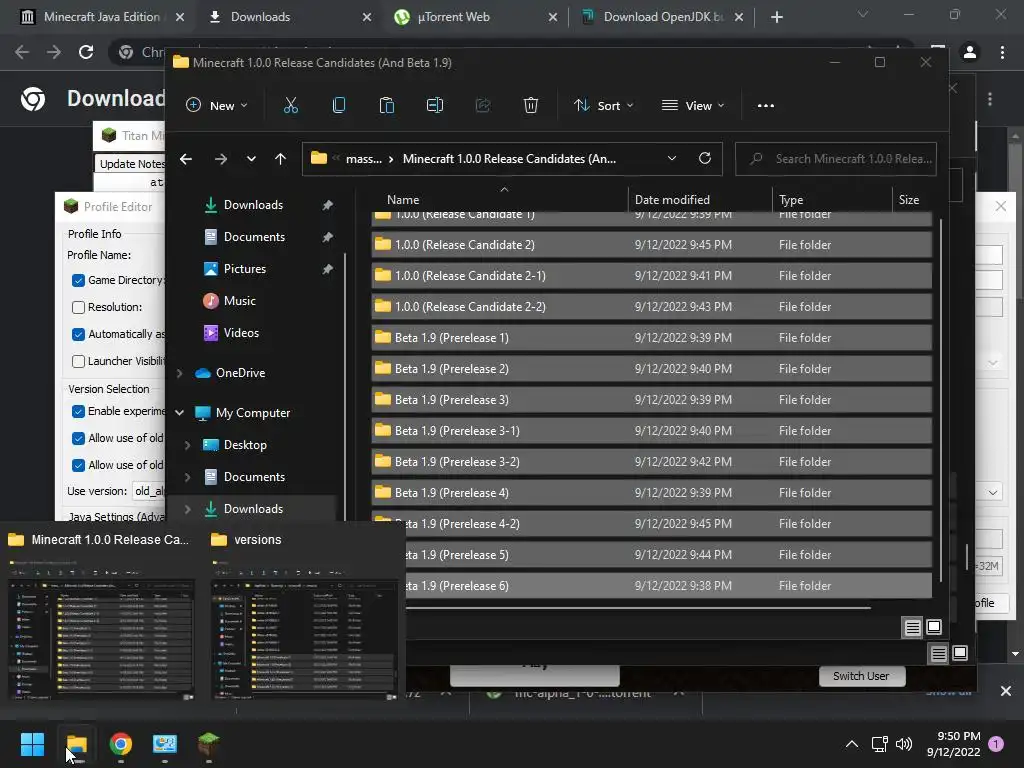1024x768 pixels.
Task: Go back with Explorer back arrow
Action: tap(186, 159)
